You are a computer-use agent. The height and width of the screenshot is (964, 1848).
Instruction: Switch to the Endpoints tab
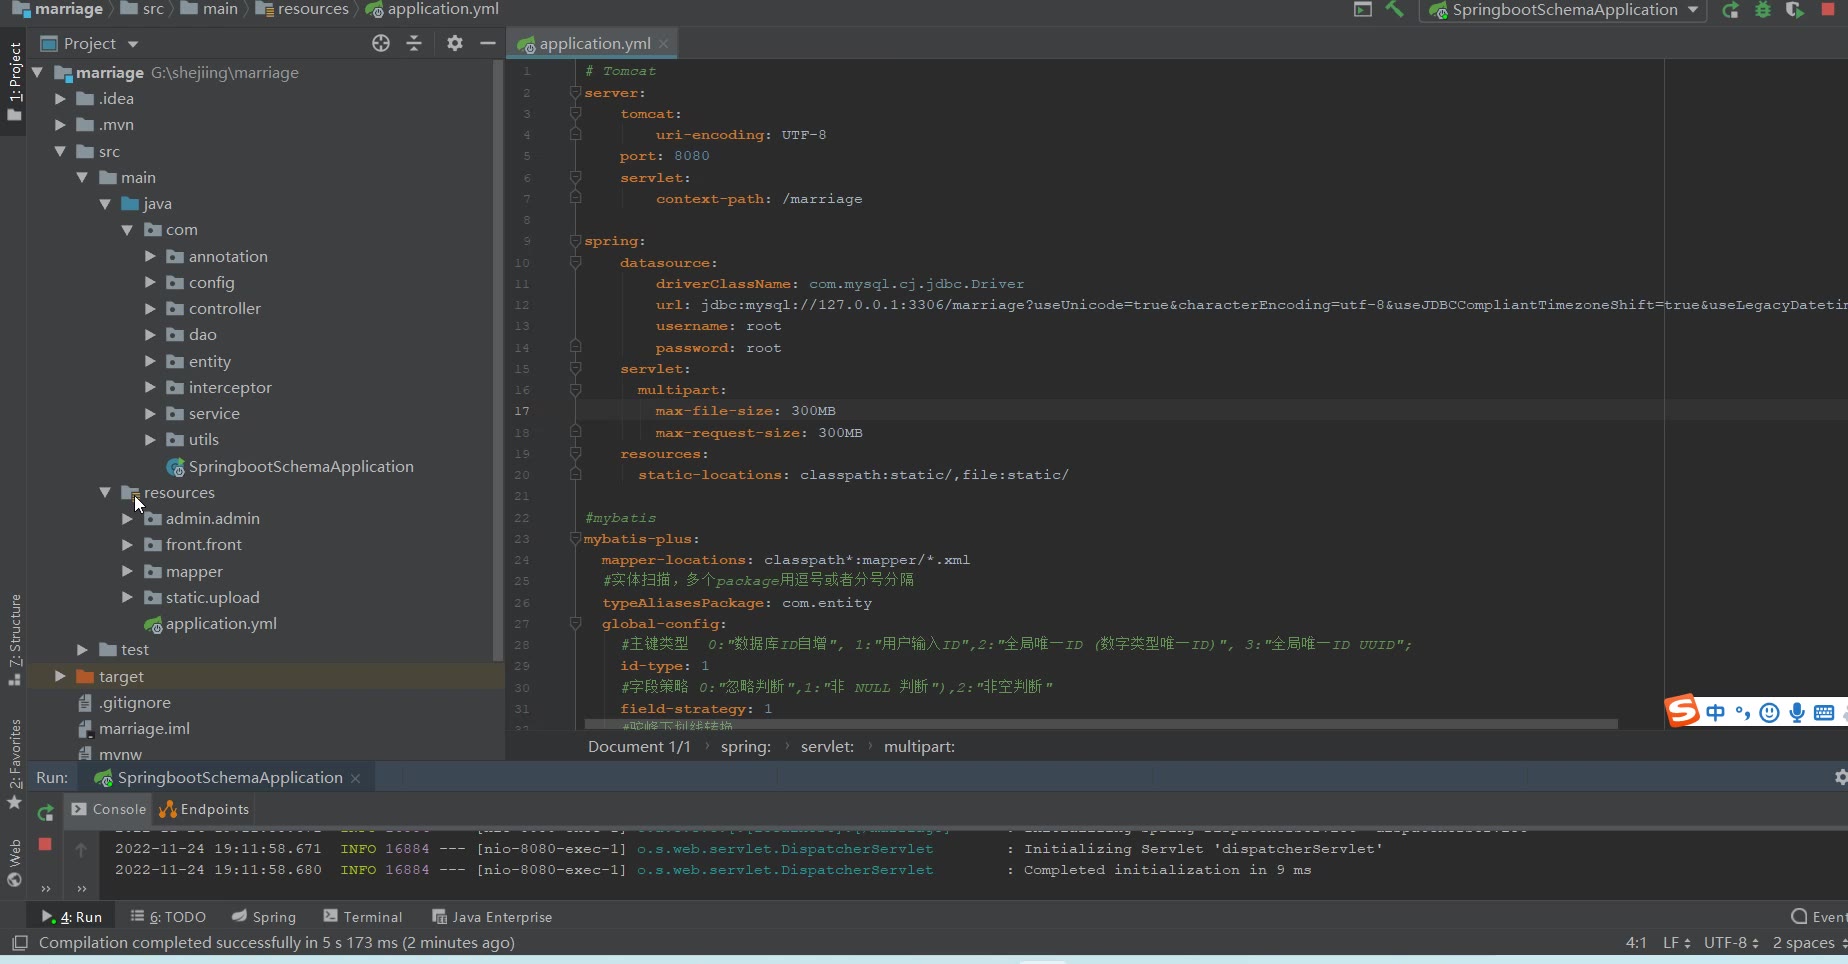(205, 809)
